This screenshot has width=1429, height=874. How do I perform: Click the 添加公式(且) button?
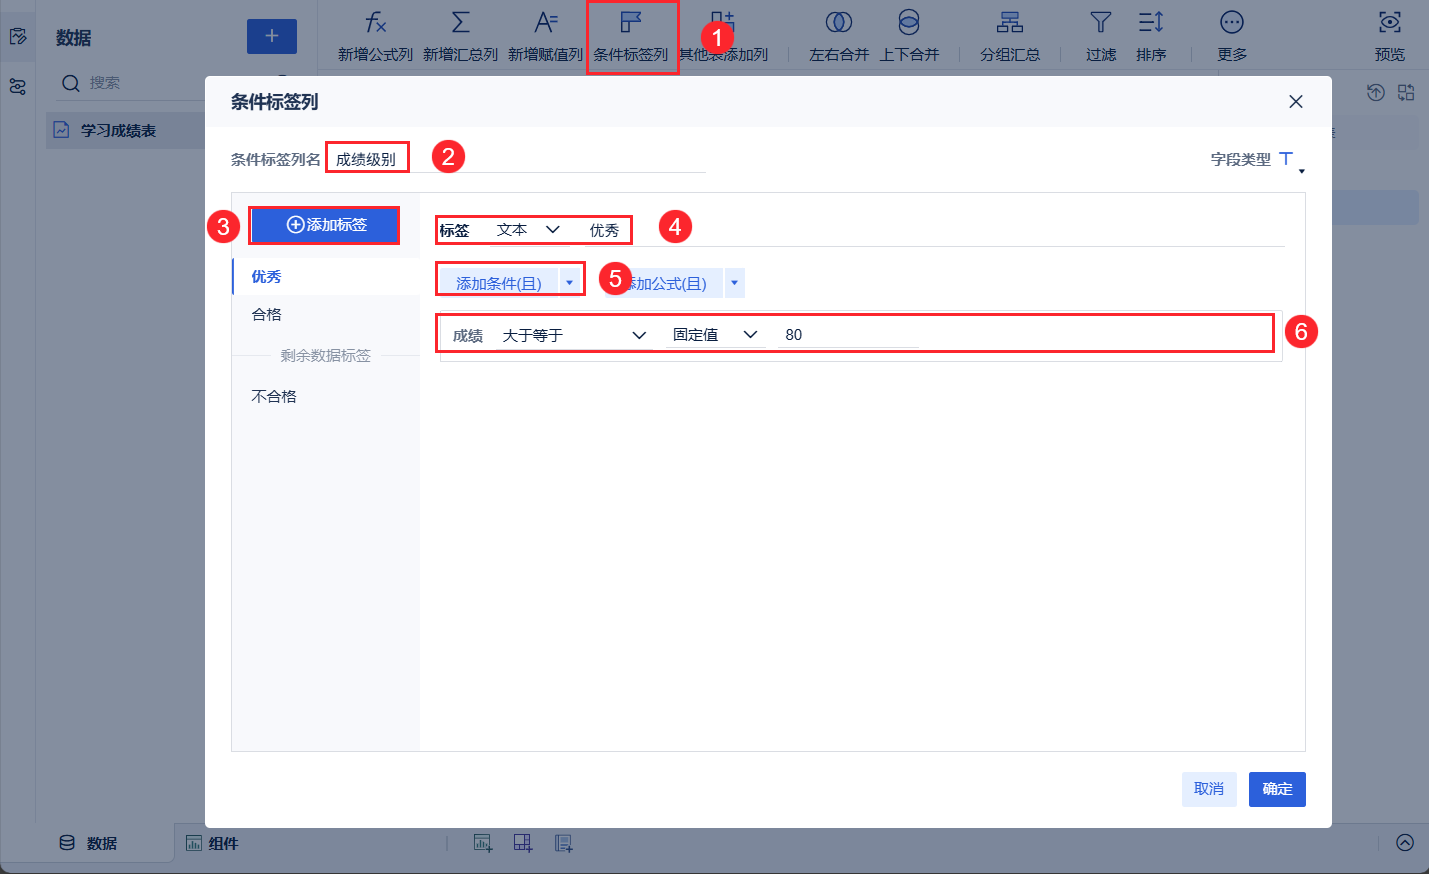pyautogui.click(x=664, y=283)
